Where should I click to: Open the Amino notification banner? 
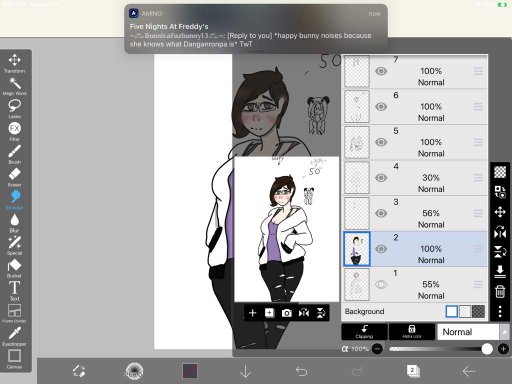click(256, 29)
